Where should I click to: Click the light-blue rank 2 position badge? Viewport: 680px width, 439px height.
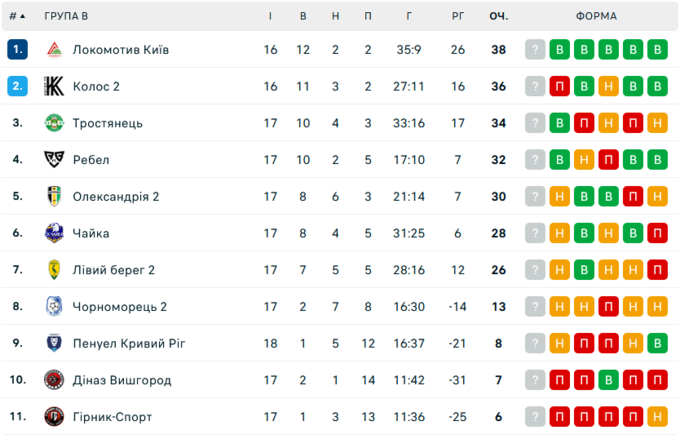(x=17, y=86)
